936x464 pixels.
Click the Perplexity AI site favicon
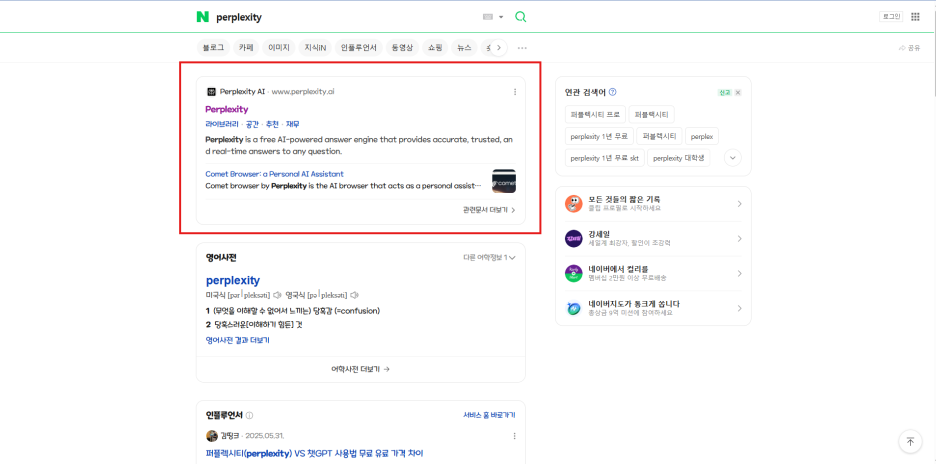coord(211,92)
